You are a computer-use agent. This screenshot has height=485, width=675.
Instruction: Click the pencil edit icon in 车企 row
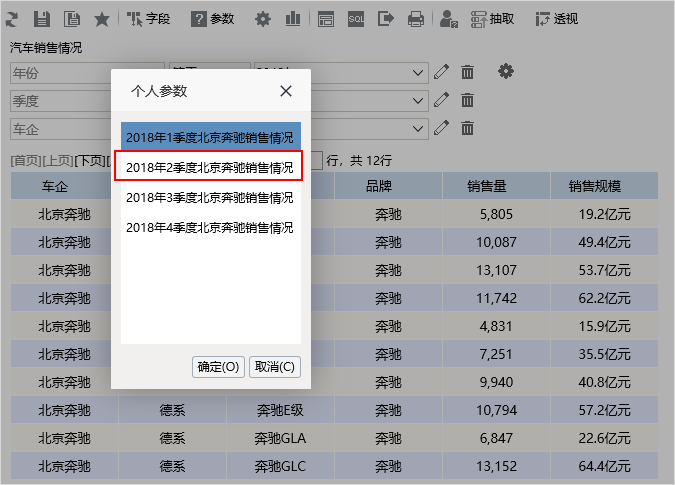(441, 128)
